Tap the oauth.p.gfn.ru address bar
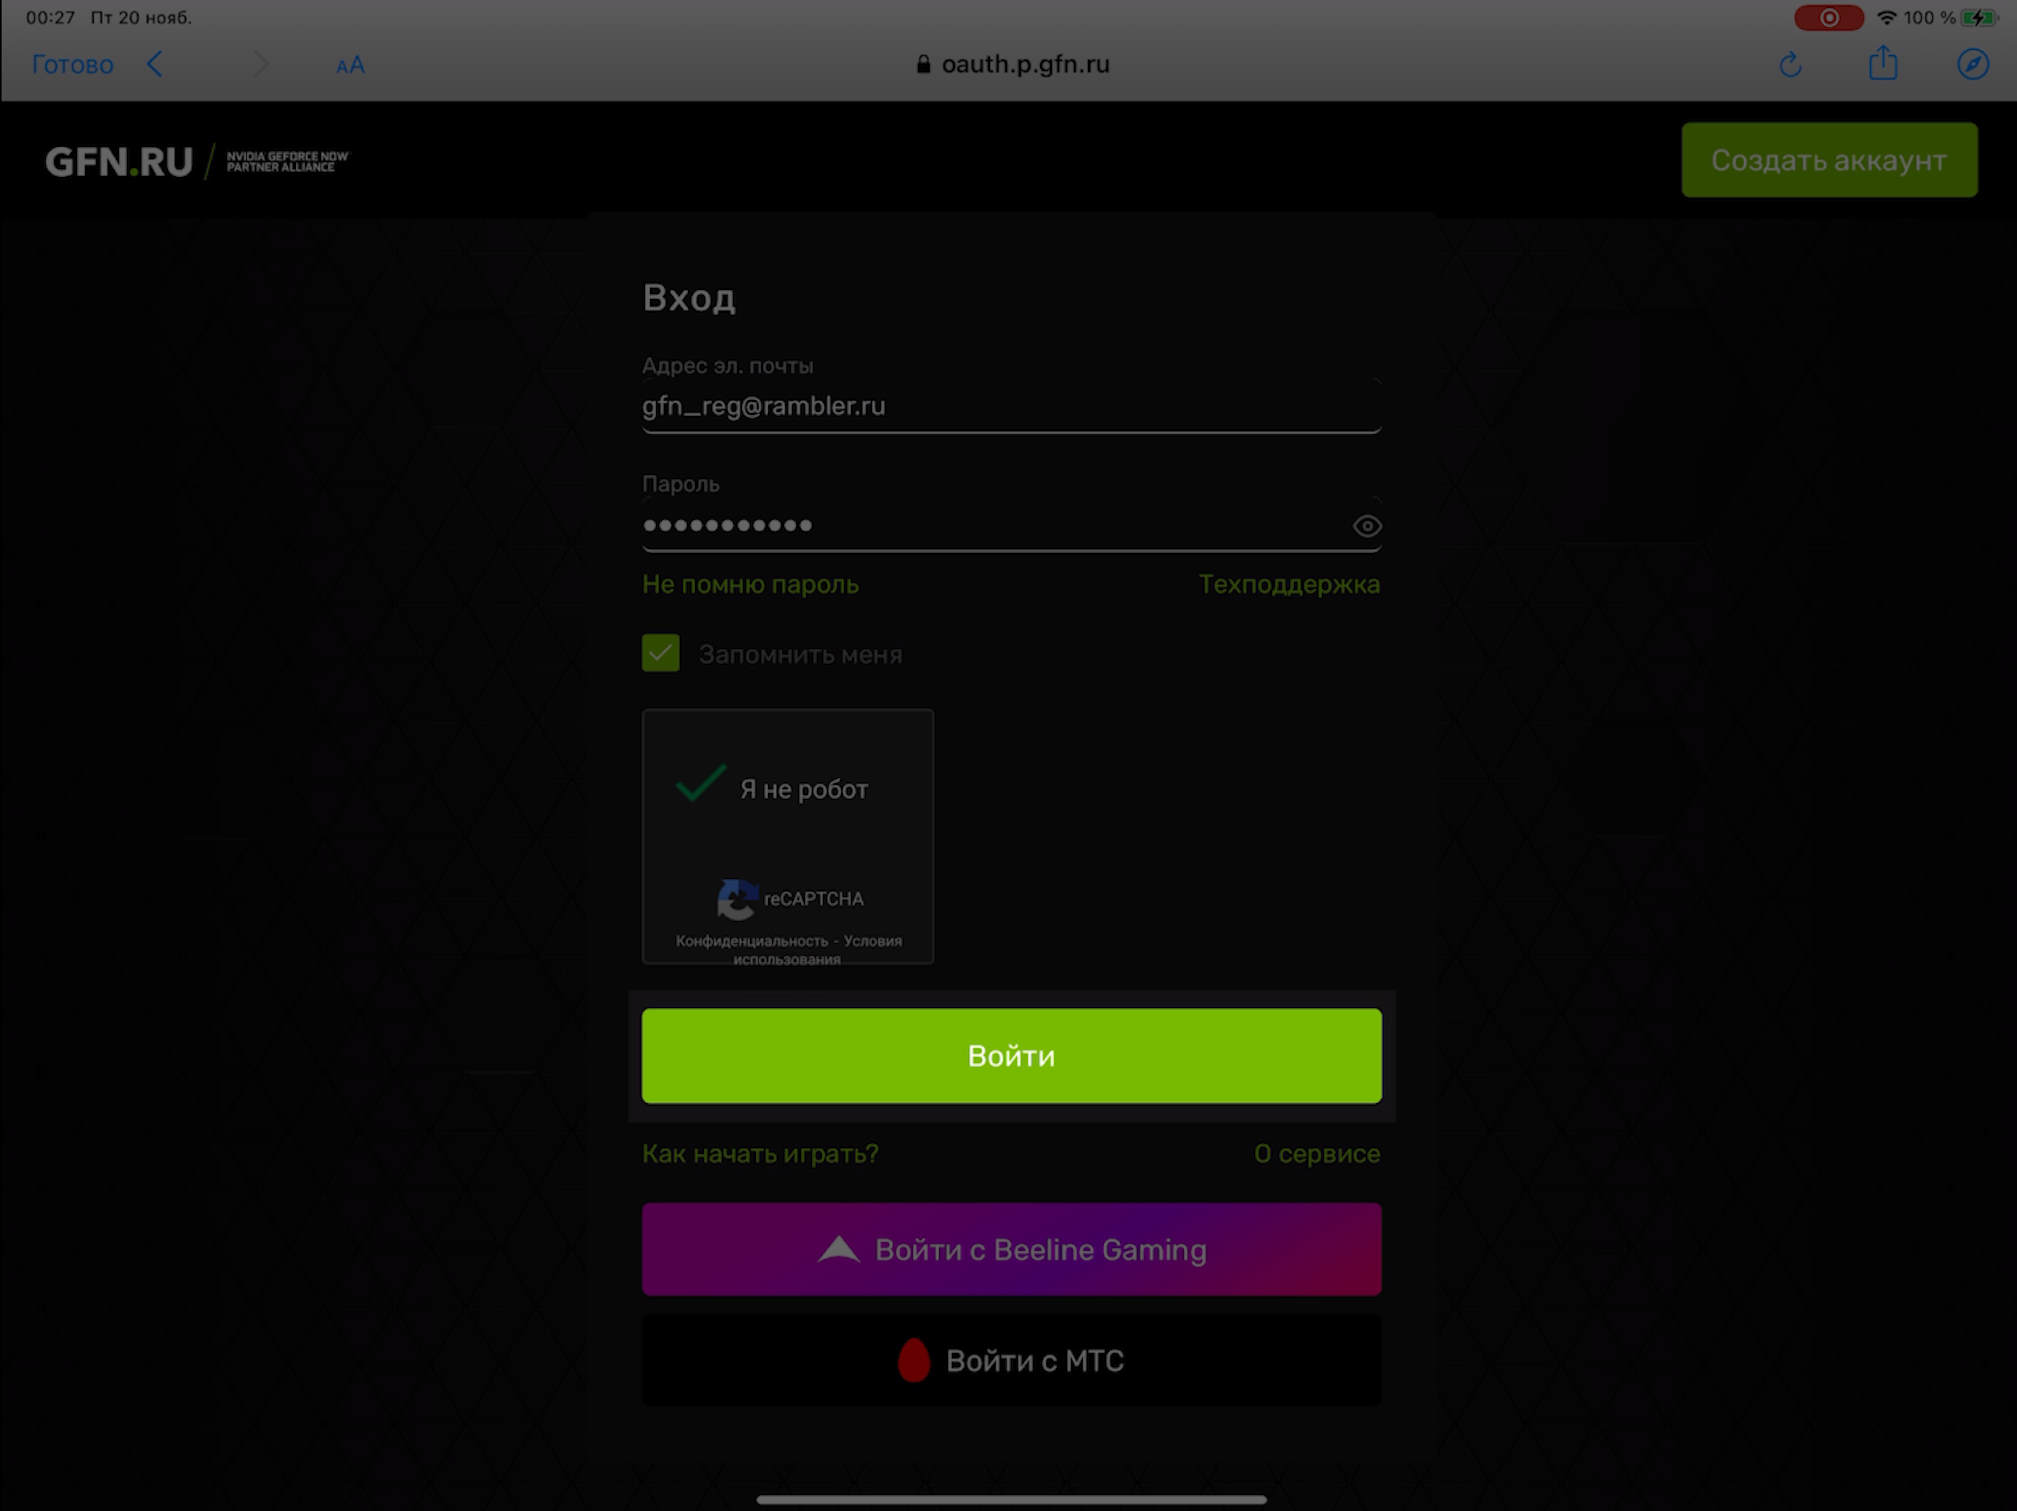Image resolution: width=2017 pixels, height=1511 pixels. (1012, 64)
